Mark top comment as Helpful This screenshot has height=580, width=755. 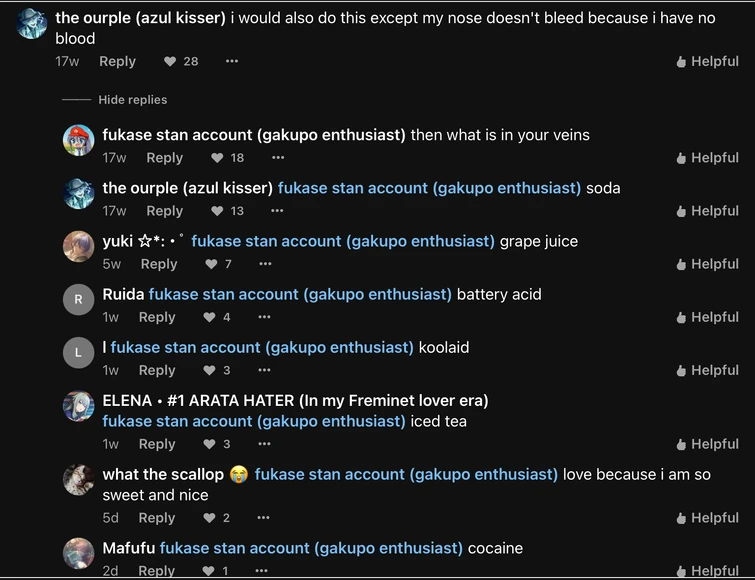[707, 61]
